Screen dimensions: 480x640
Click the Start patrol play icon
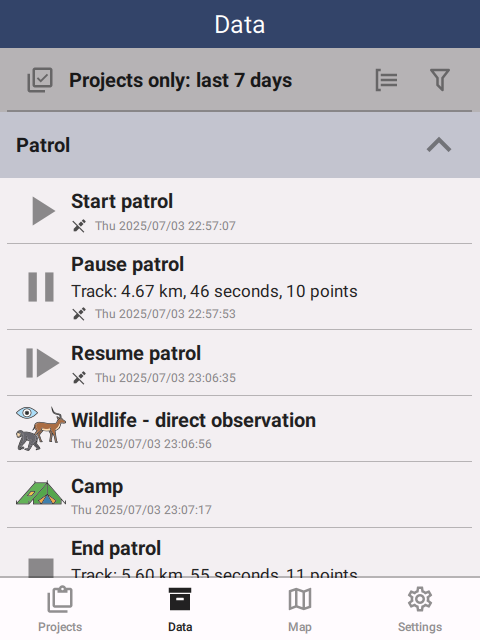click(43, 211)
